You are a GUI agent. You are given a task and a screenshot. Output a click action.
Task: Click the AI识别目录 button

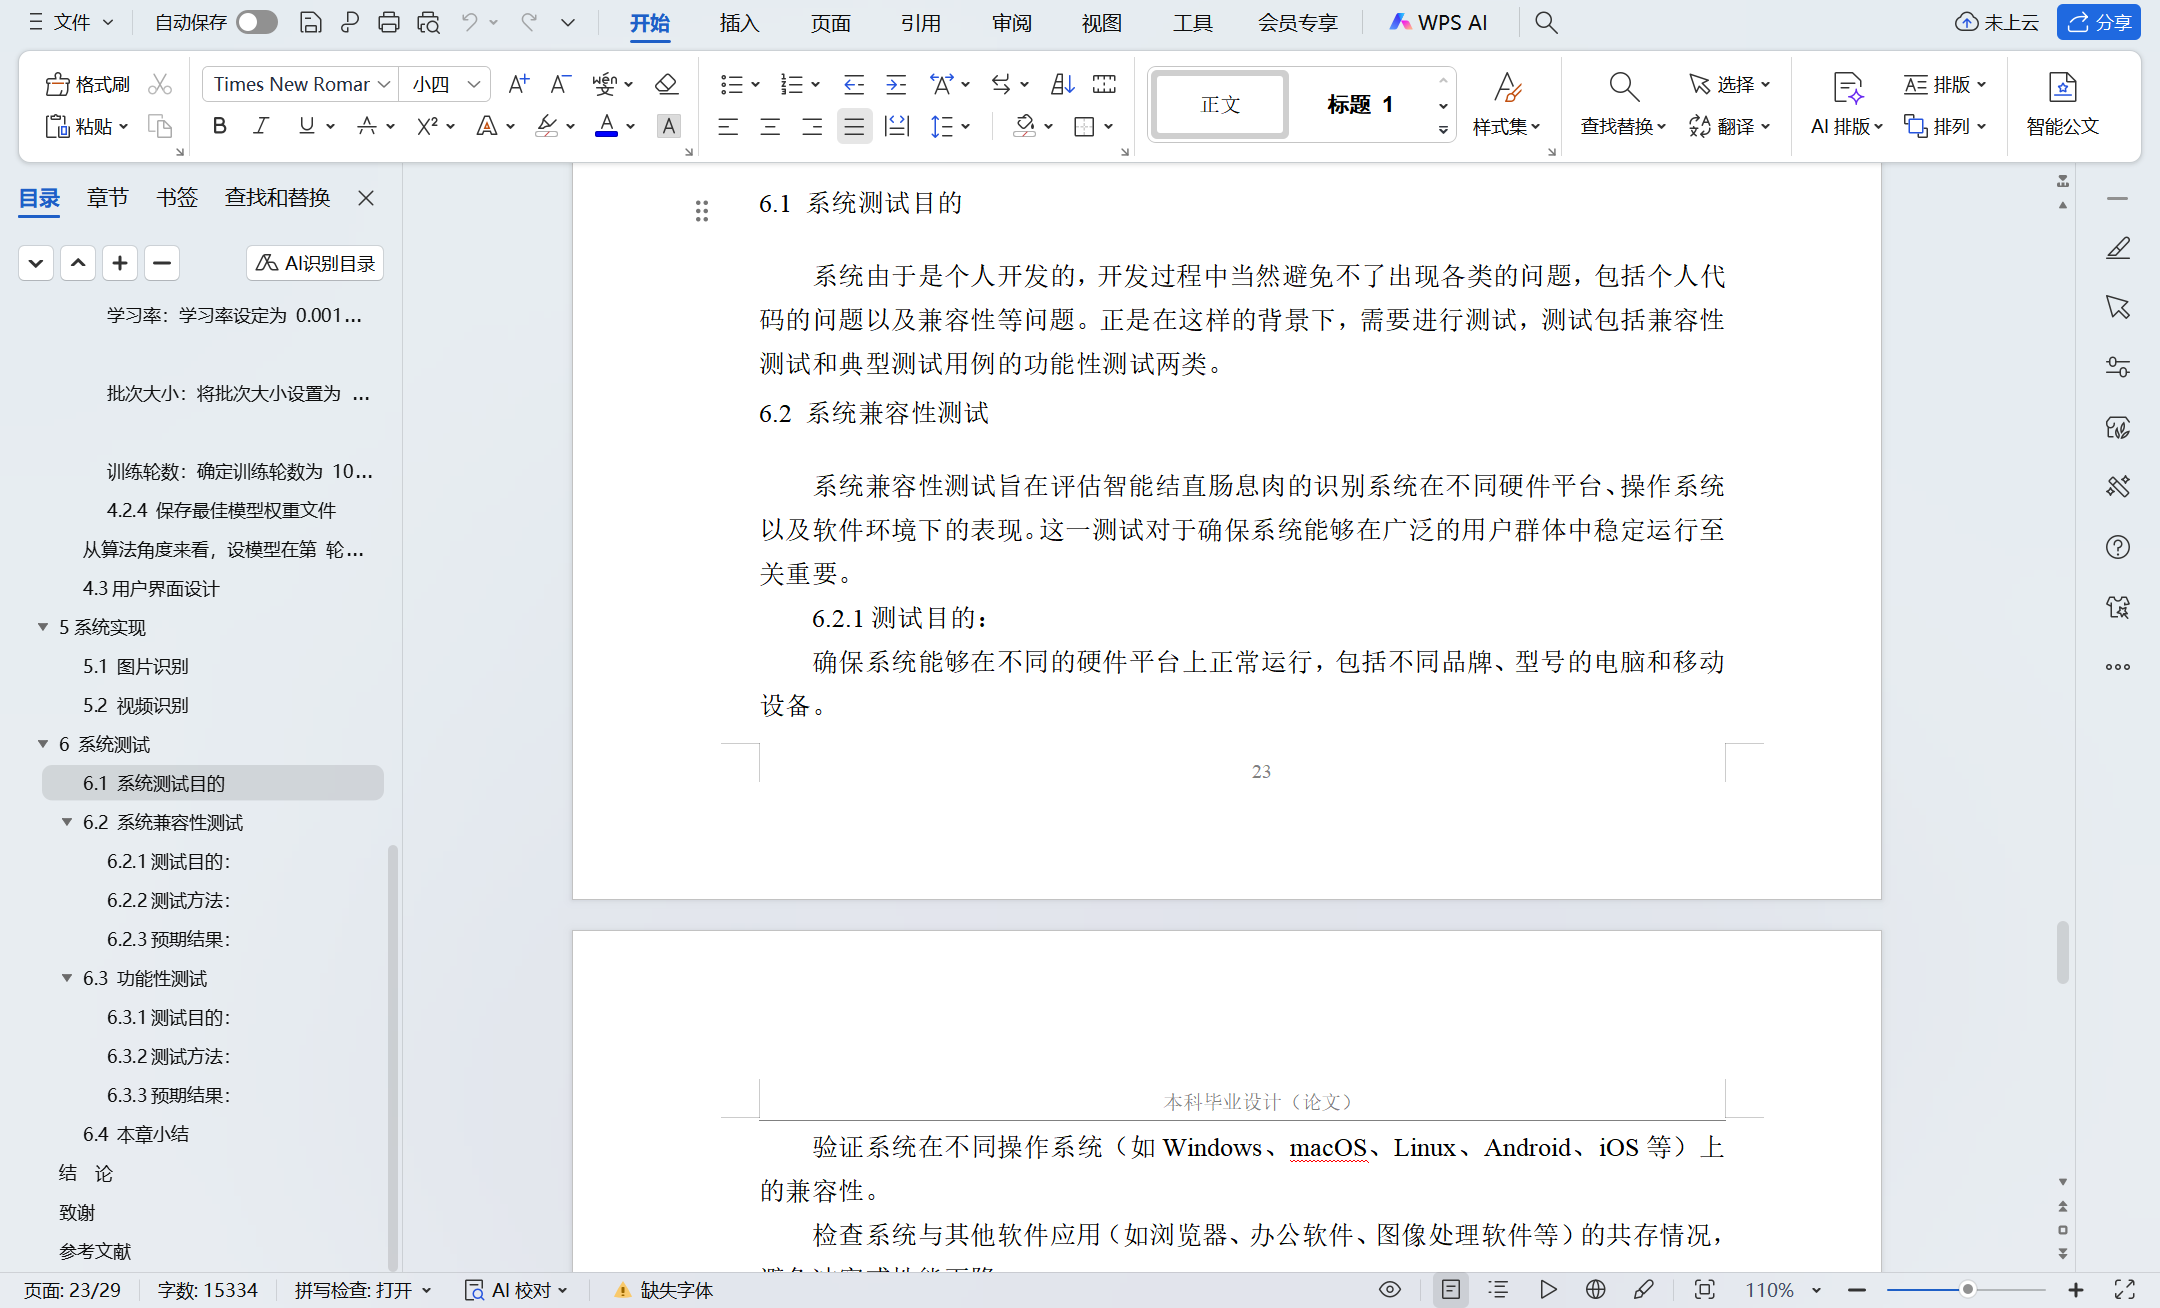point(315,263)
